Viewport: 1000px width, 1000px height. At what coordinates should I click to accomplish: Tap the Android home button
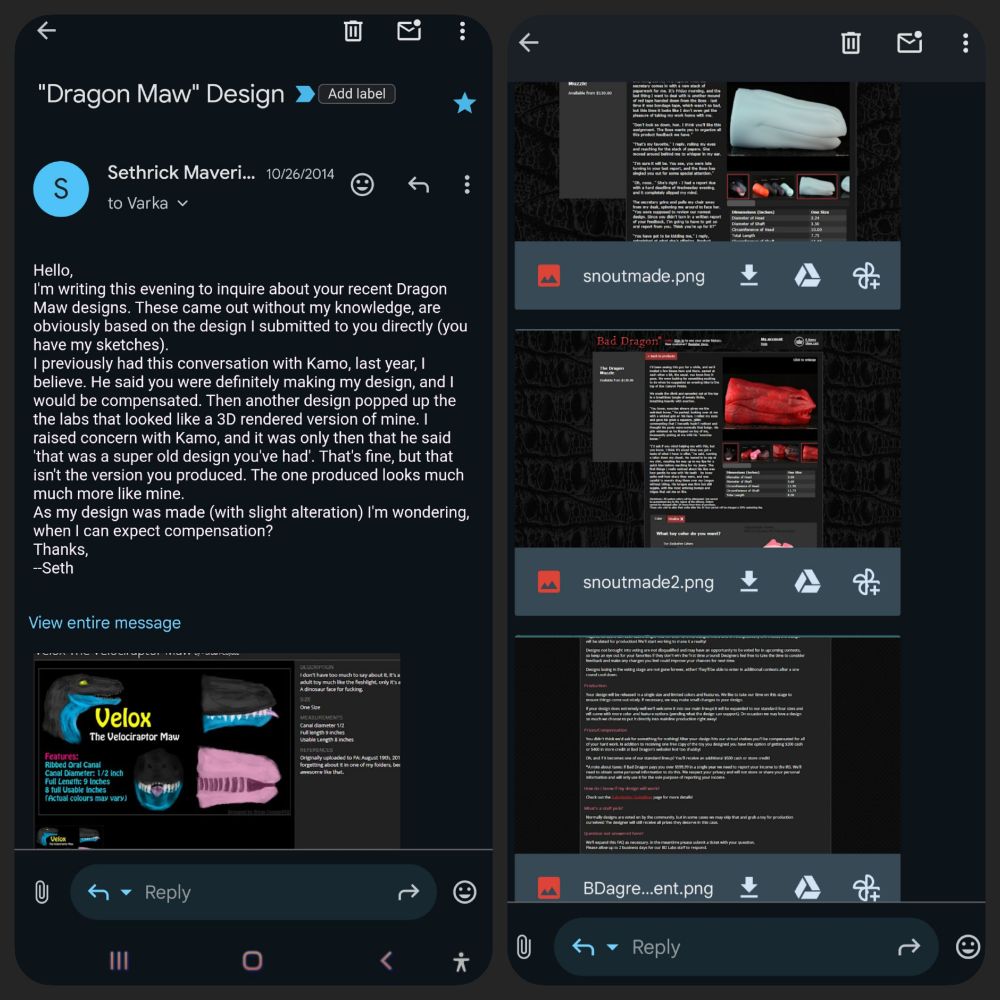point(253,960)
